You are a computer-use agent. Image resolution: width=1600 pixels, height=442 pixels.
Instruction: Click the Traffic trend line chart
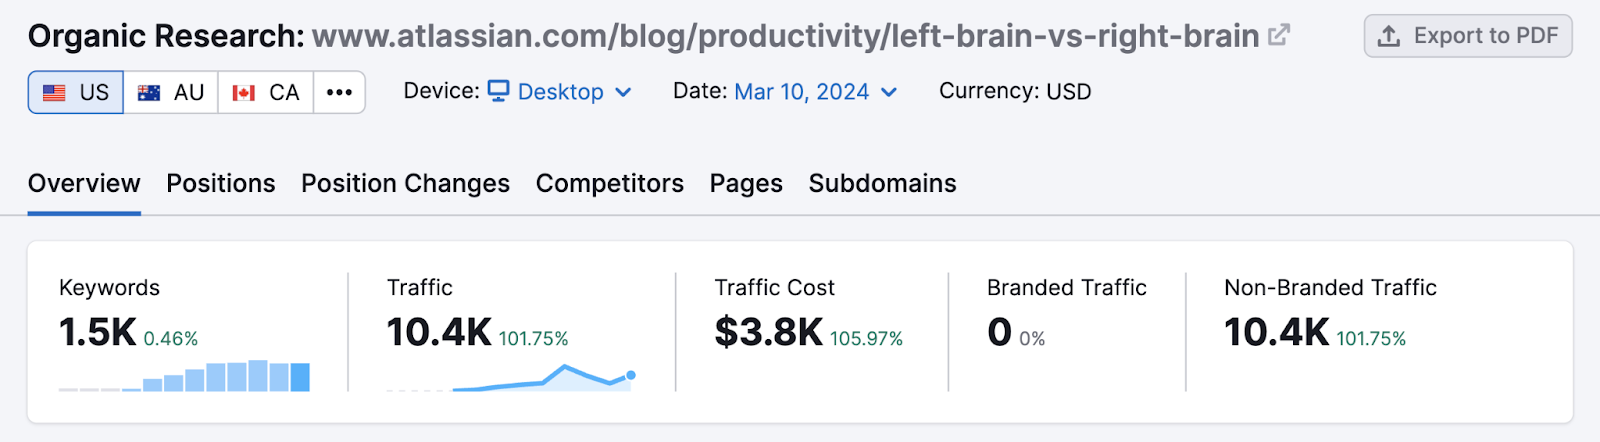click(510, 378)
